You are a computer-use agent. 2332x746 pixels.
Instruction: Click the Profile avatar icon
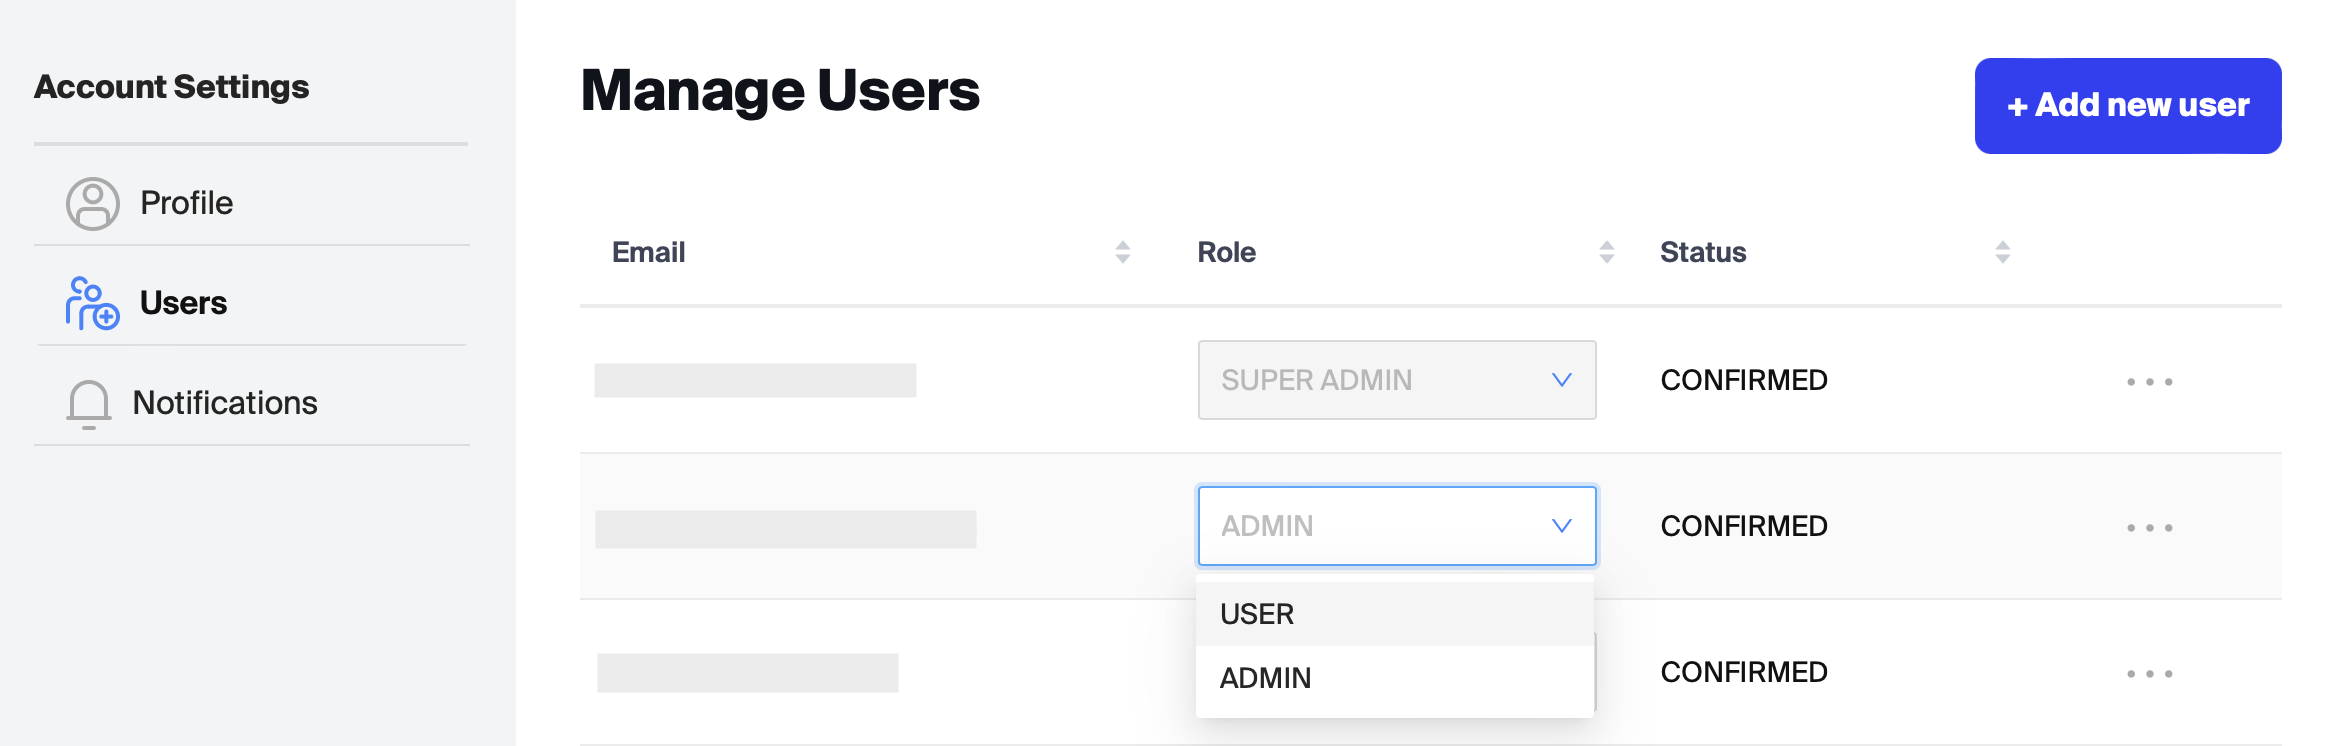tap(92, 204)
